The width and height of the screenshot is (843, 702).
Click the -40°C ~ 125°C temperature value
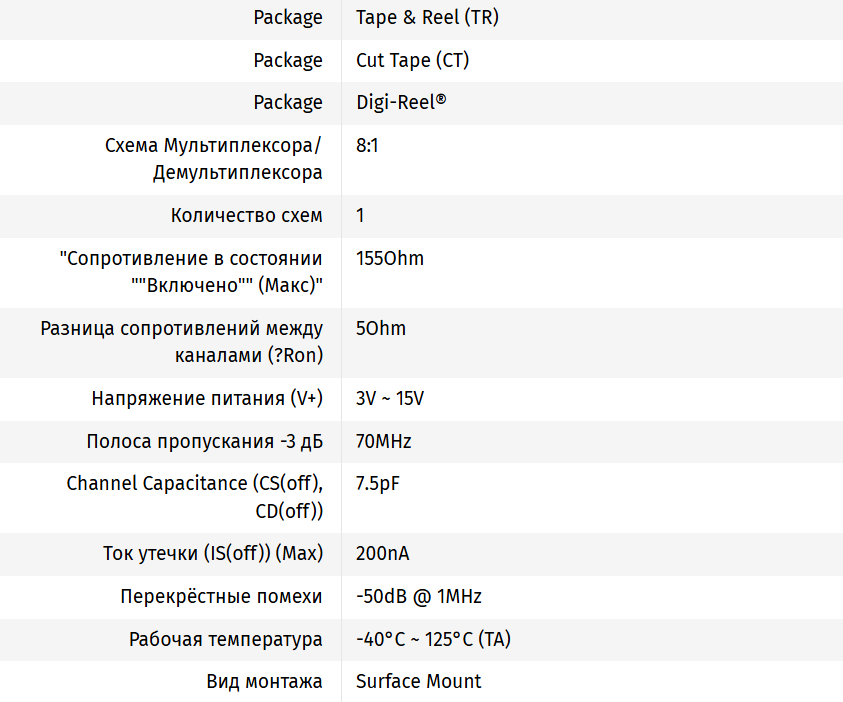[x=433, y=639]
